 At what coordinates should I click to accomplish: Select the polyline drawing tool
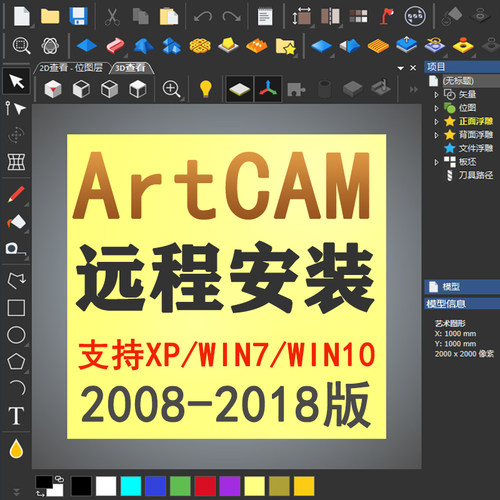tap(16, 281)
